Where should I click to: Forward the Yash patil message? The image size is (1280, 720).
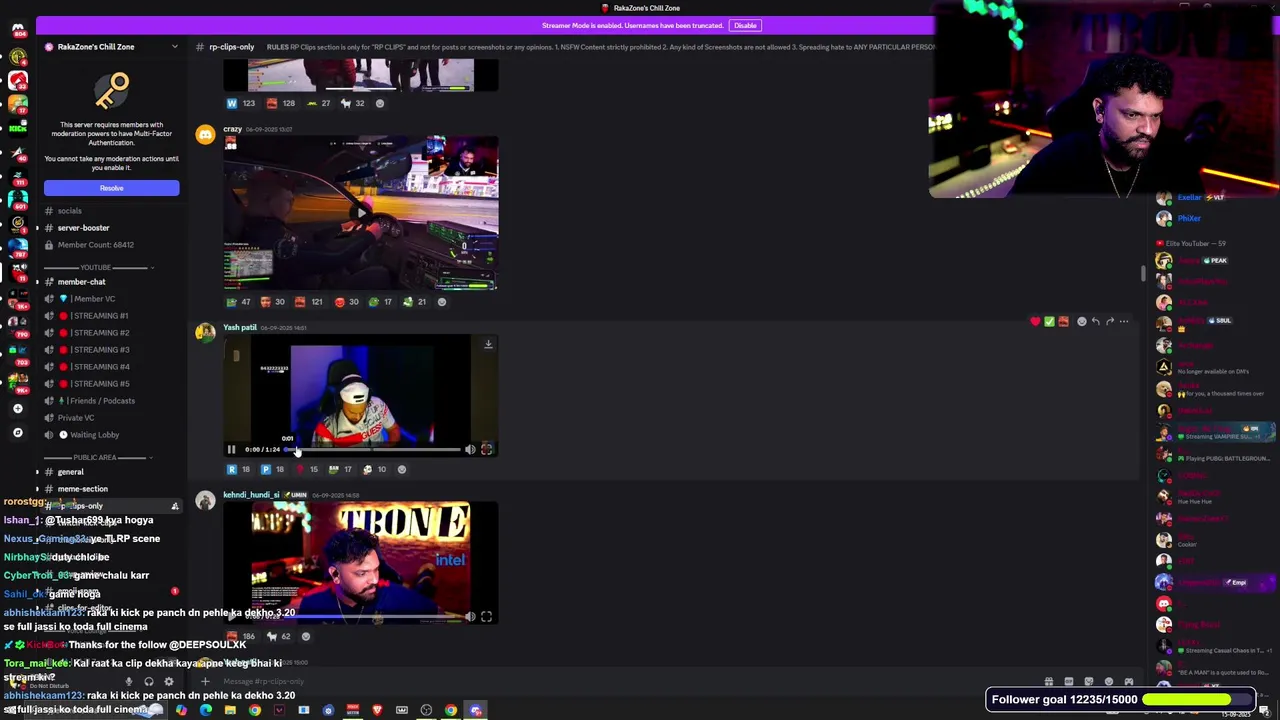[x=1109, y=322]
